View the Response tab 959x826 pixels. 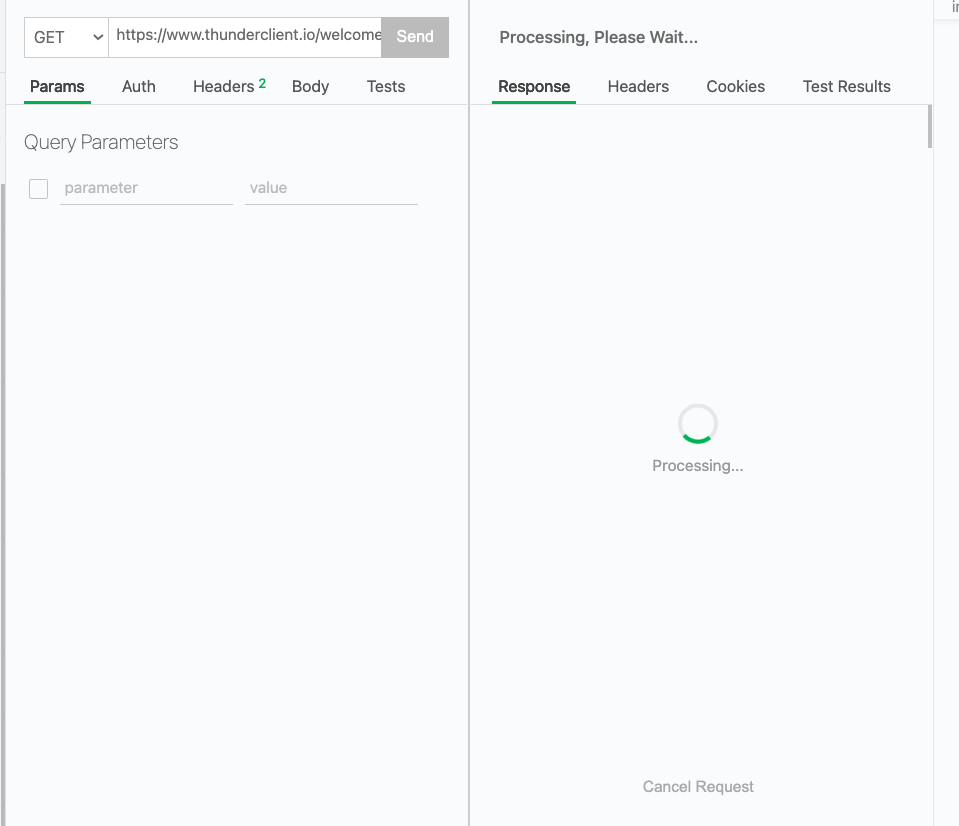click(533, 86)
